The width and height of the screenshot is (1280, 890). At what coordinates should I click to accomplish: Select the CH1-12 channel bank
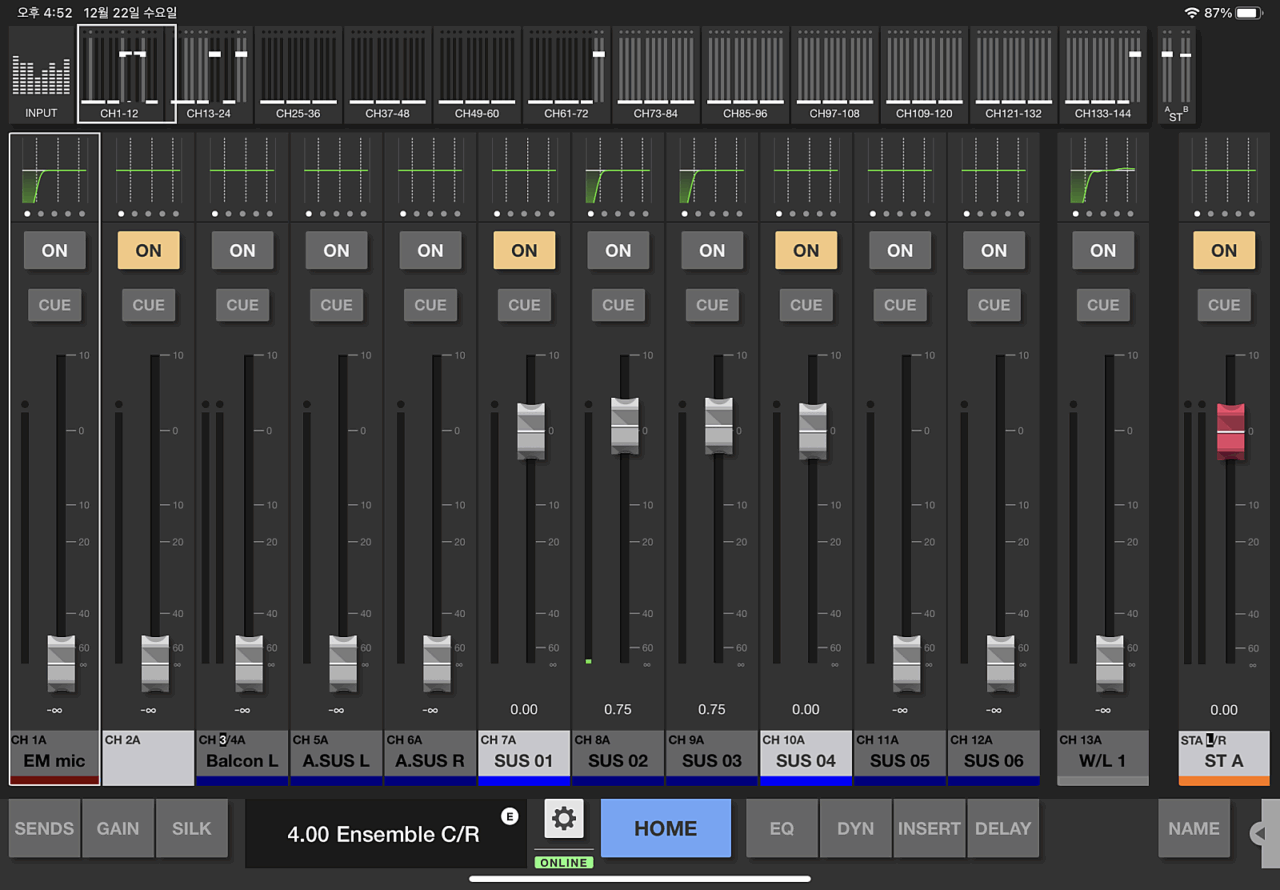[127, 75]
